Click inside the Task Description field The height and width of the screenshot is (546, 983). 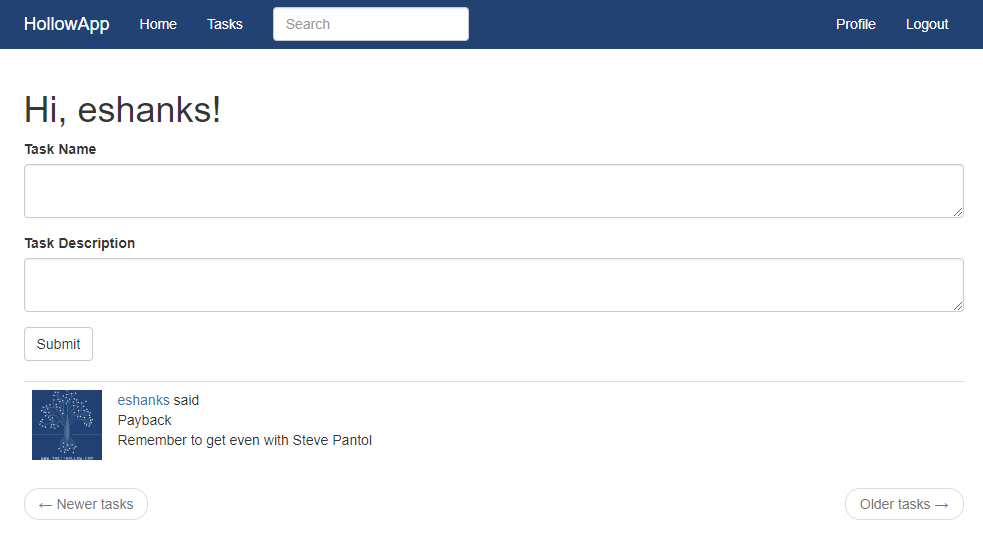[493, 285]
